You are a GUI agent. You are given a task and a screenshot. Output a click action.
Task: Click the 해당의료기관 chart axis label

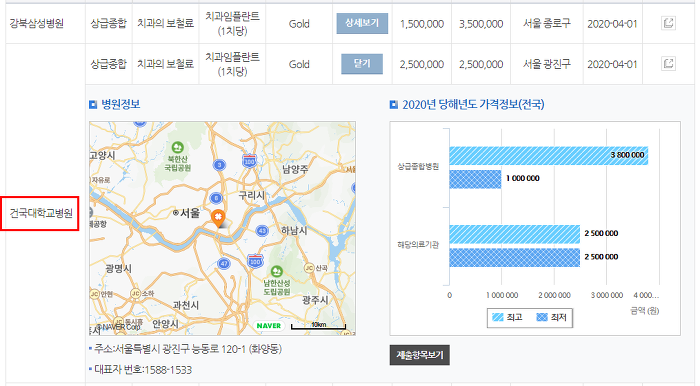(x=418, y=245)
